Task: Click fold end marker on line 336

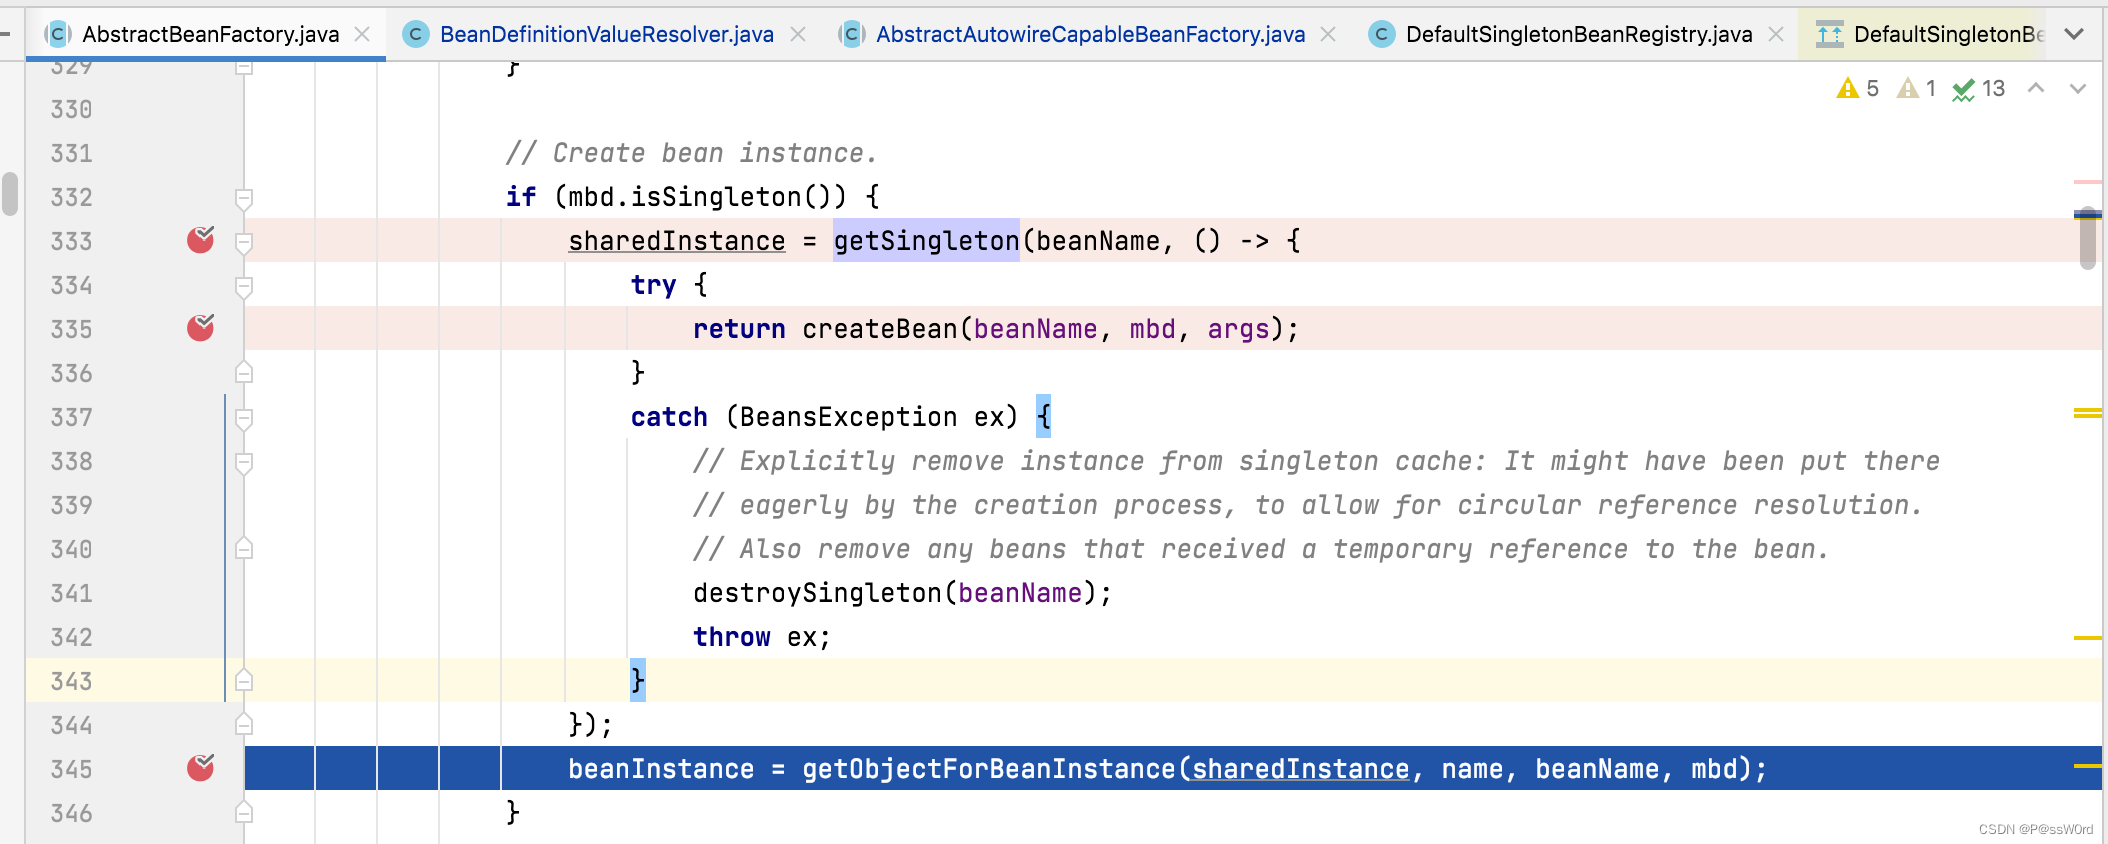Action: click(244, 373)
